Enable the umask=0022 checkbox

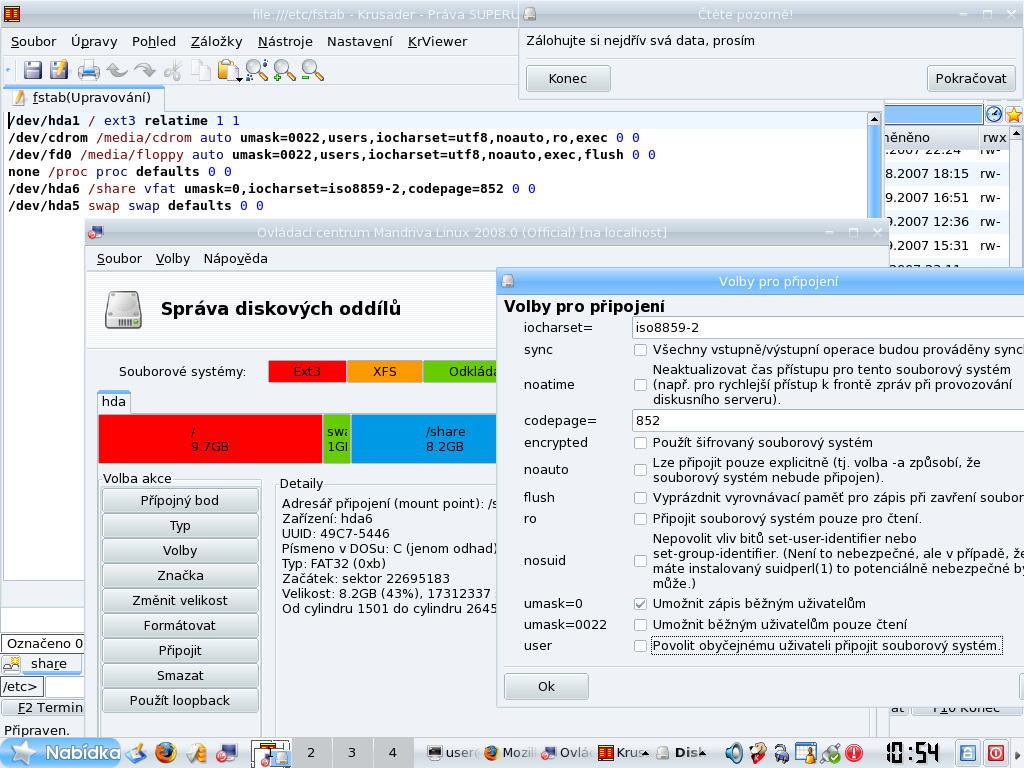640,625
